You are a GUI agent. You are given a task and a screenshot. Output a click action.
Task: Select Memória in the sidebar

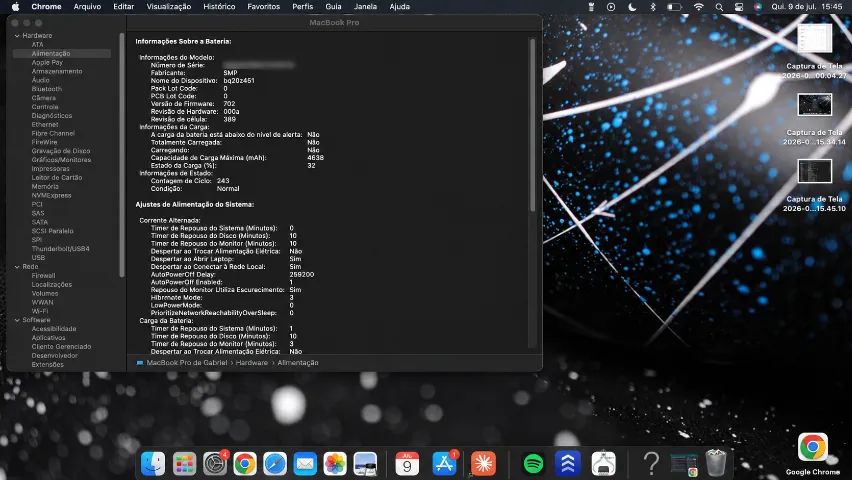pyautogui.click(x=45, y=186)
